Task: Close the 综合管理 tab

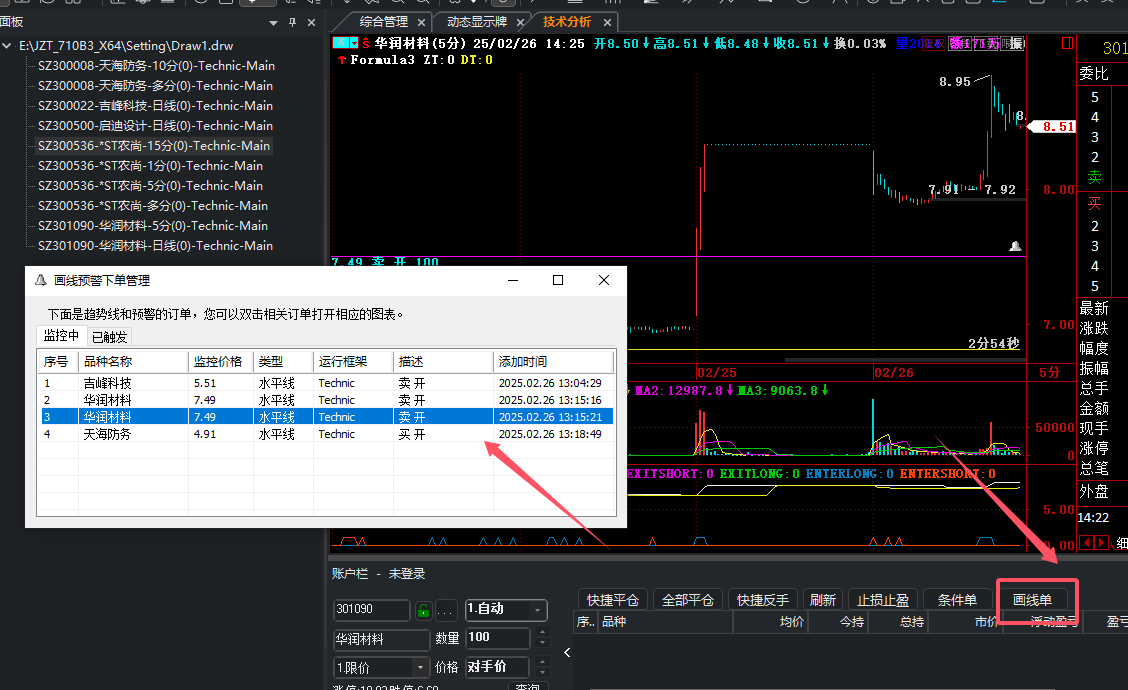Action: pos(422,22)
